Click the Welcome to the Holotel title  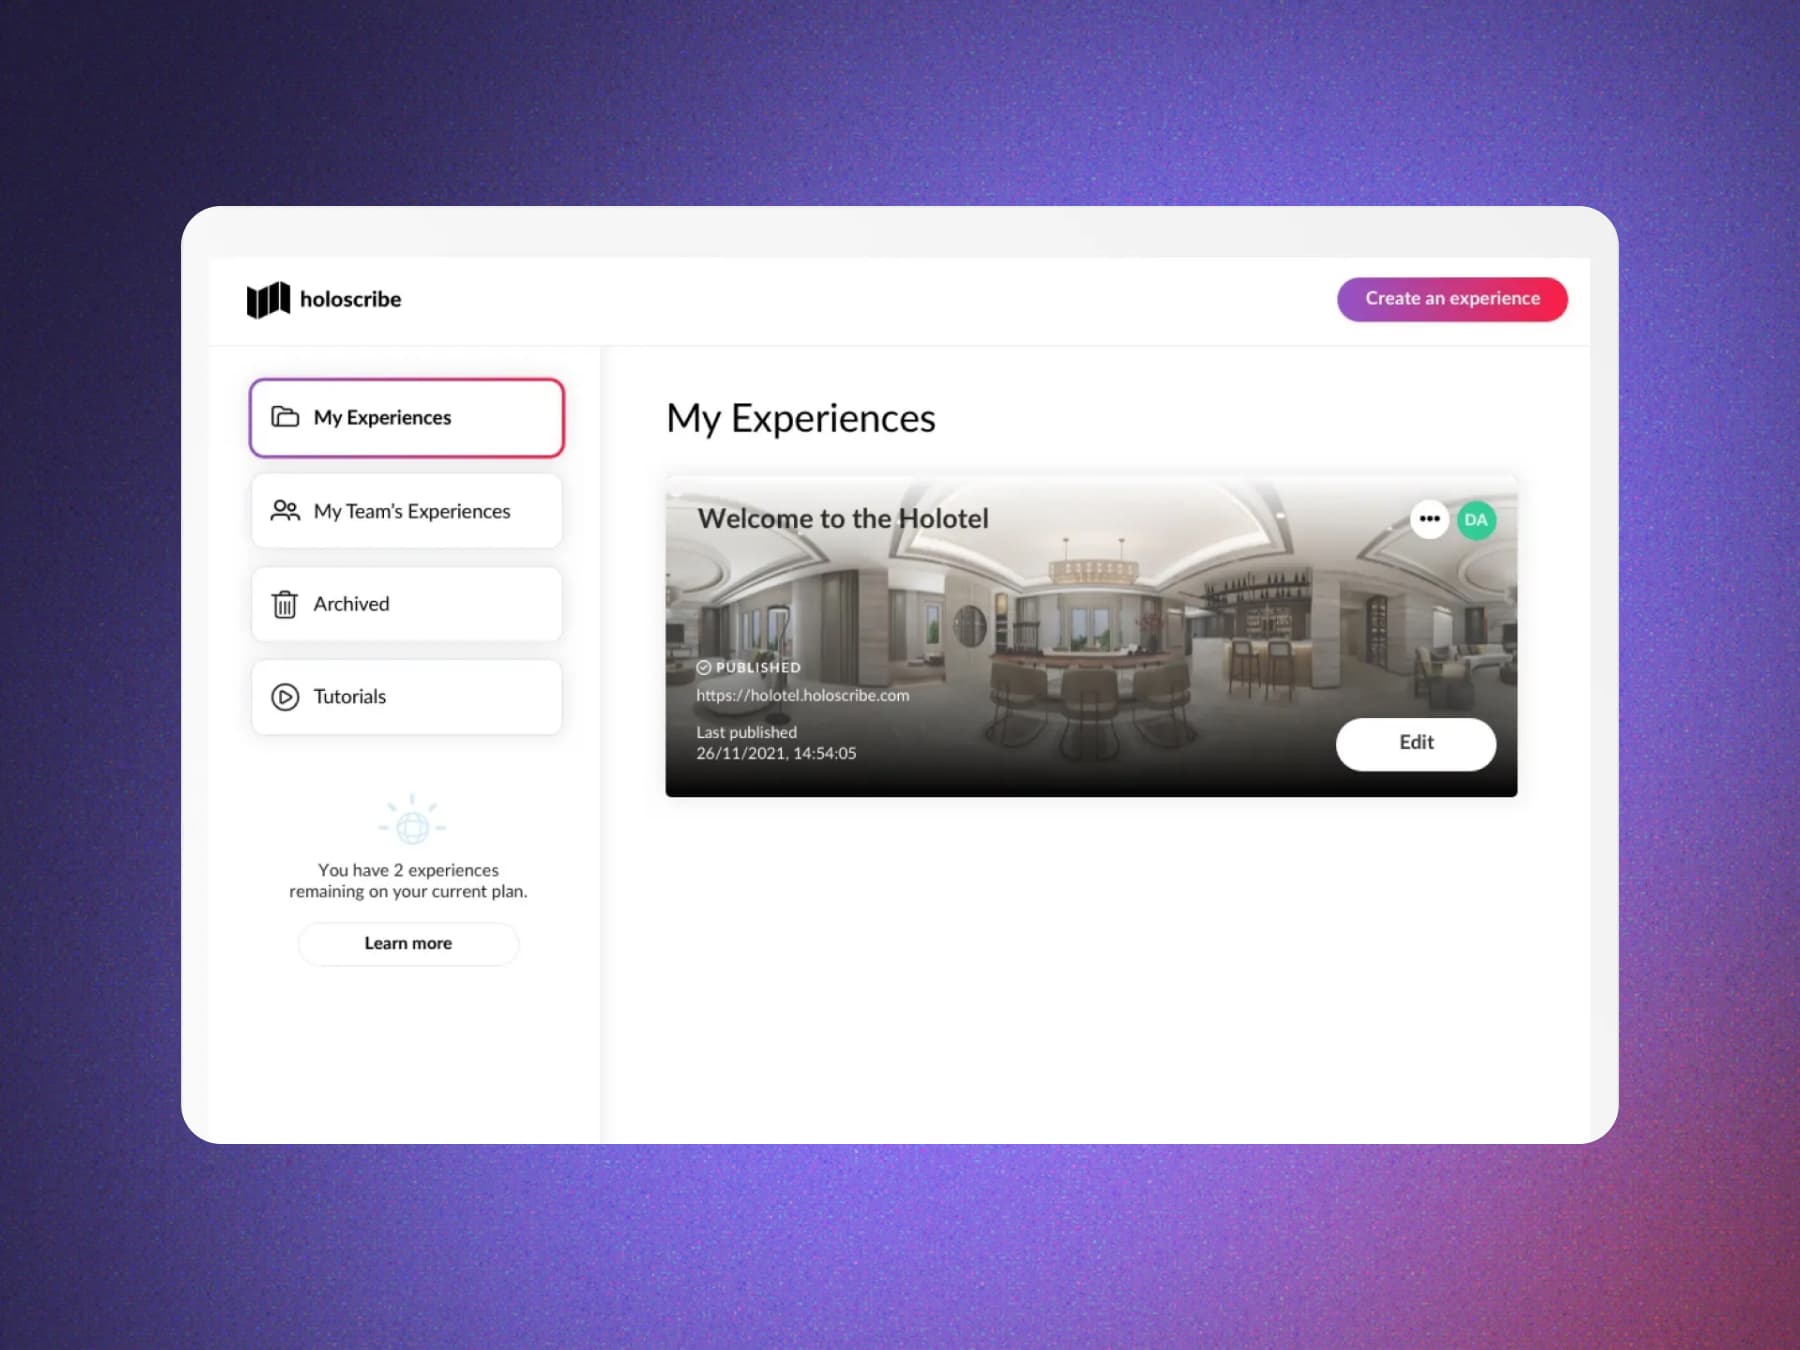(x=843, y=518)
